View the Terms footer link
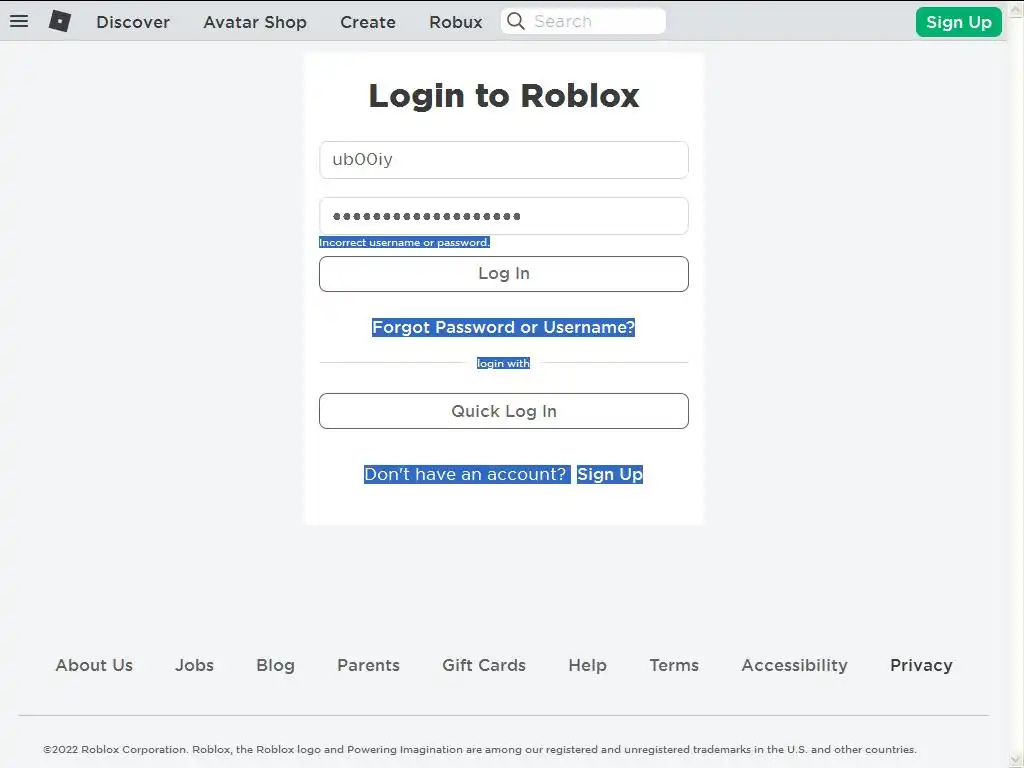 674,665
